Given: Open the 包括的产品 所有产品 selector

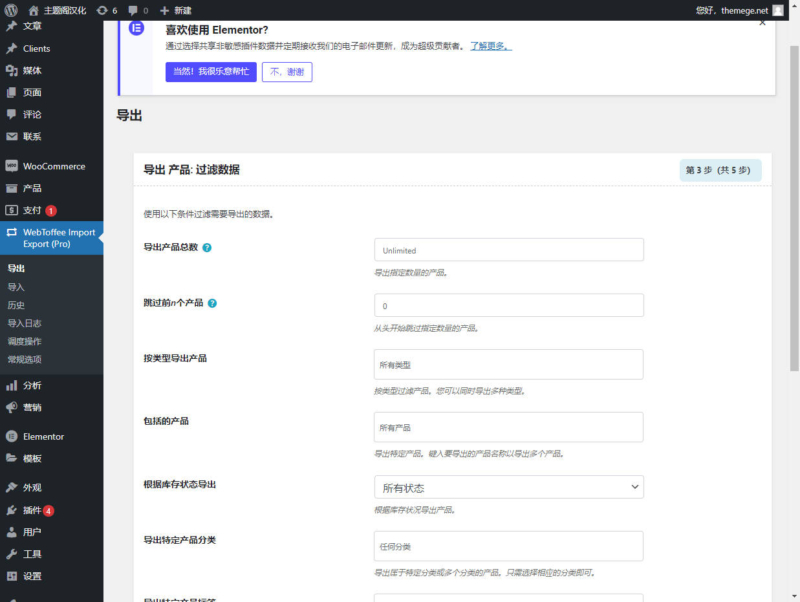Looking at the screenshot, I should click(x=509, y=427).
